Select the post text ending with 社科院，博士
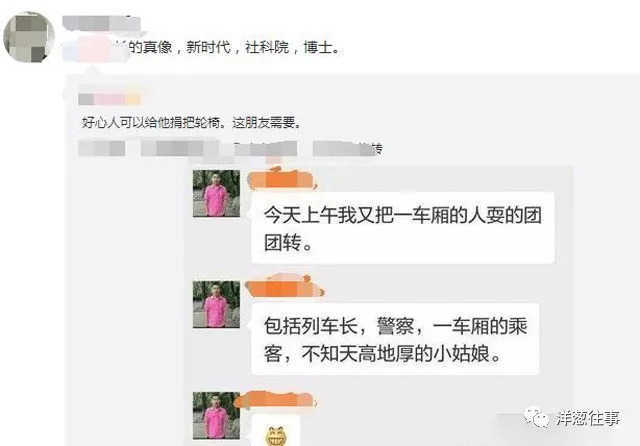The image size is (640, 446). pyautogui.click(x=201, y=48)
